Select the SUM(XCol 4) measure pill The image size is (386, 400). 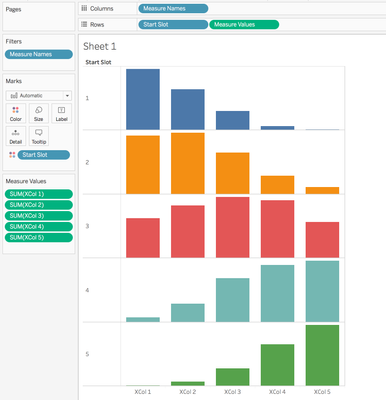[x=39, y=227]
